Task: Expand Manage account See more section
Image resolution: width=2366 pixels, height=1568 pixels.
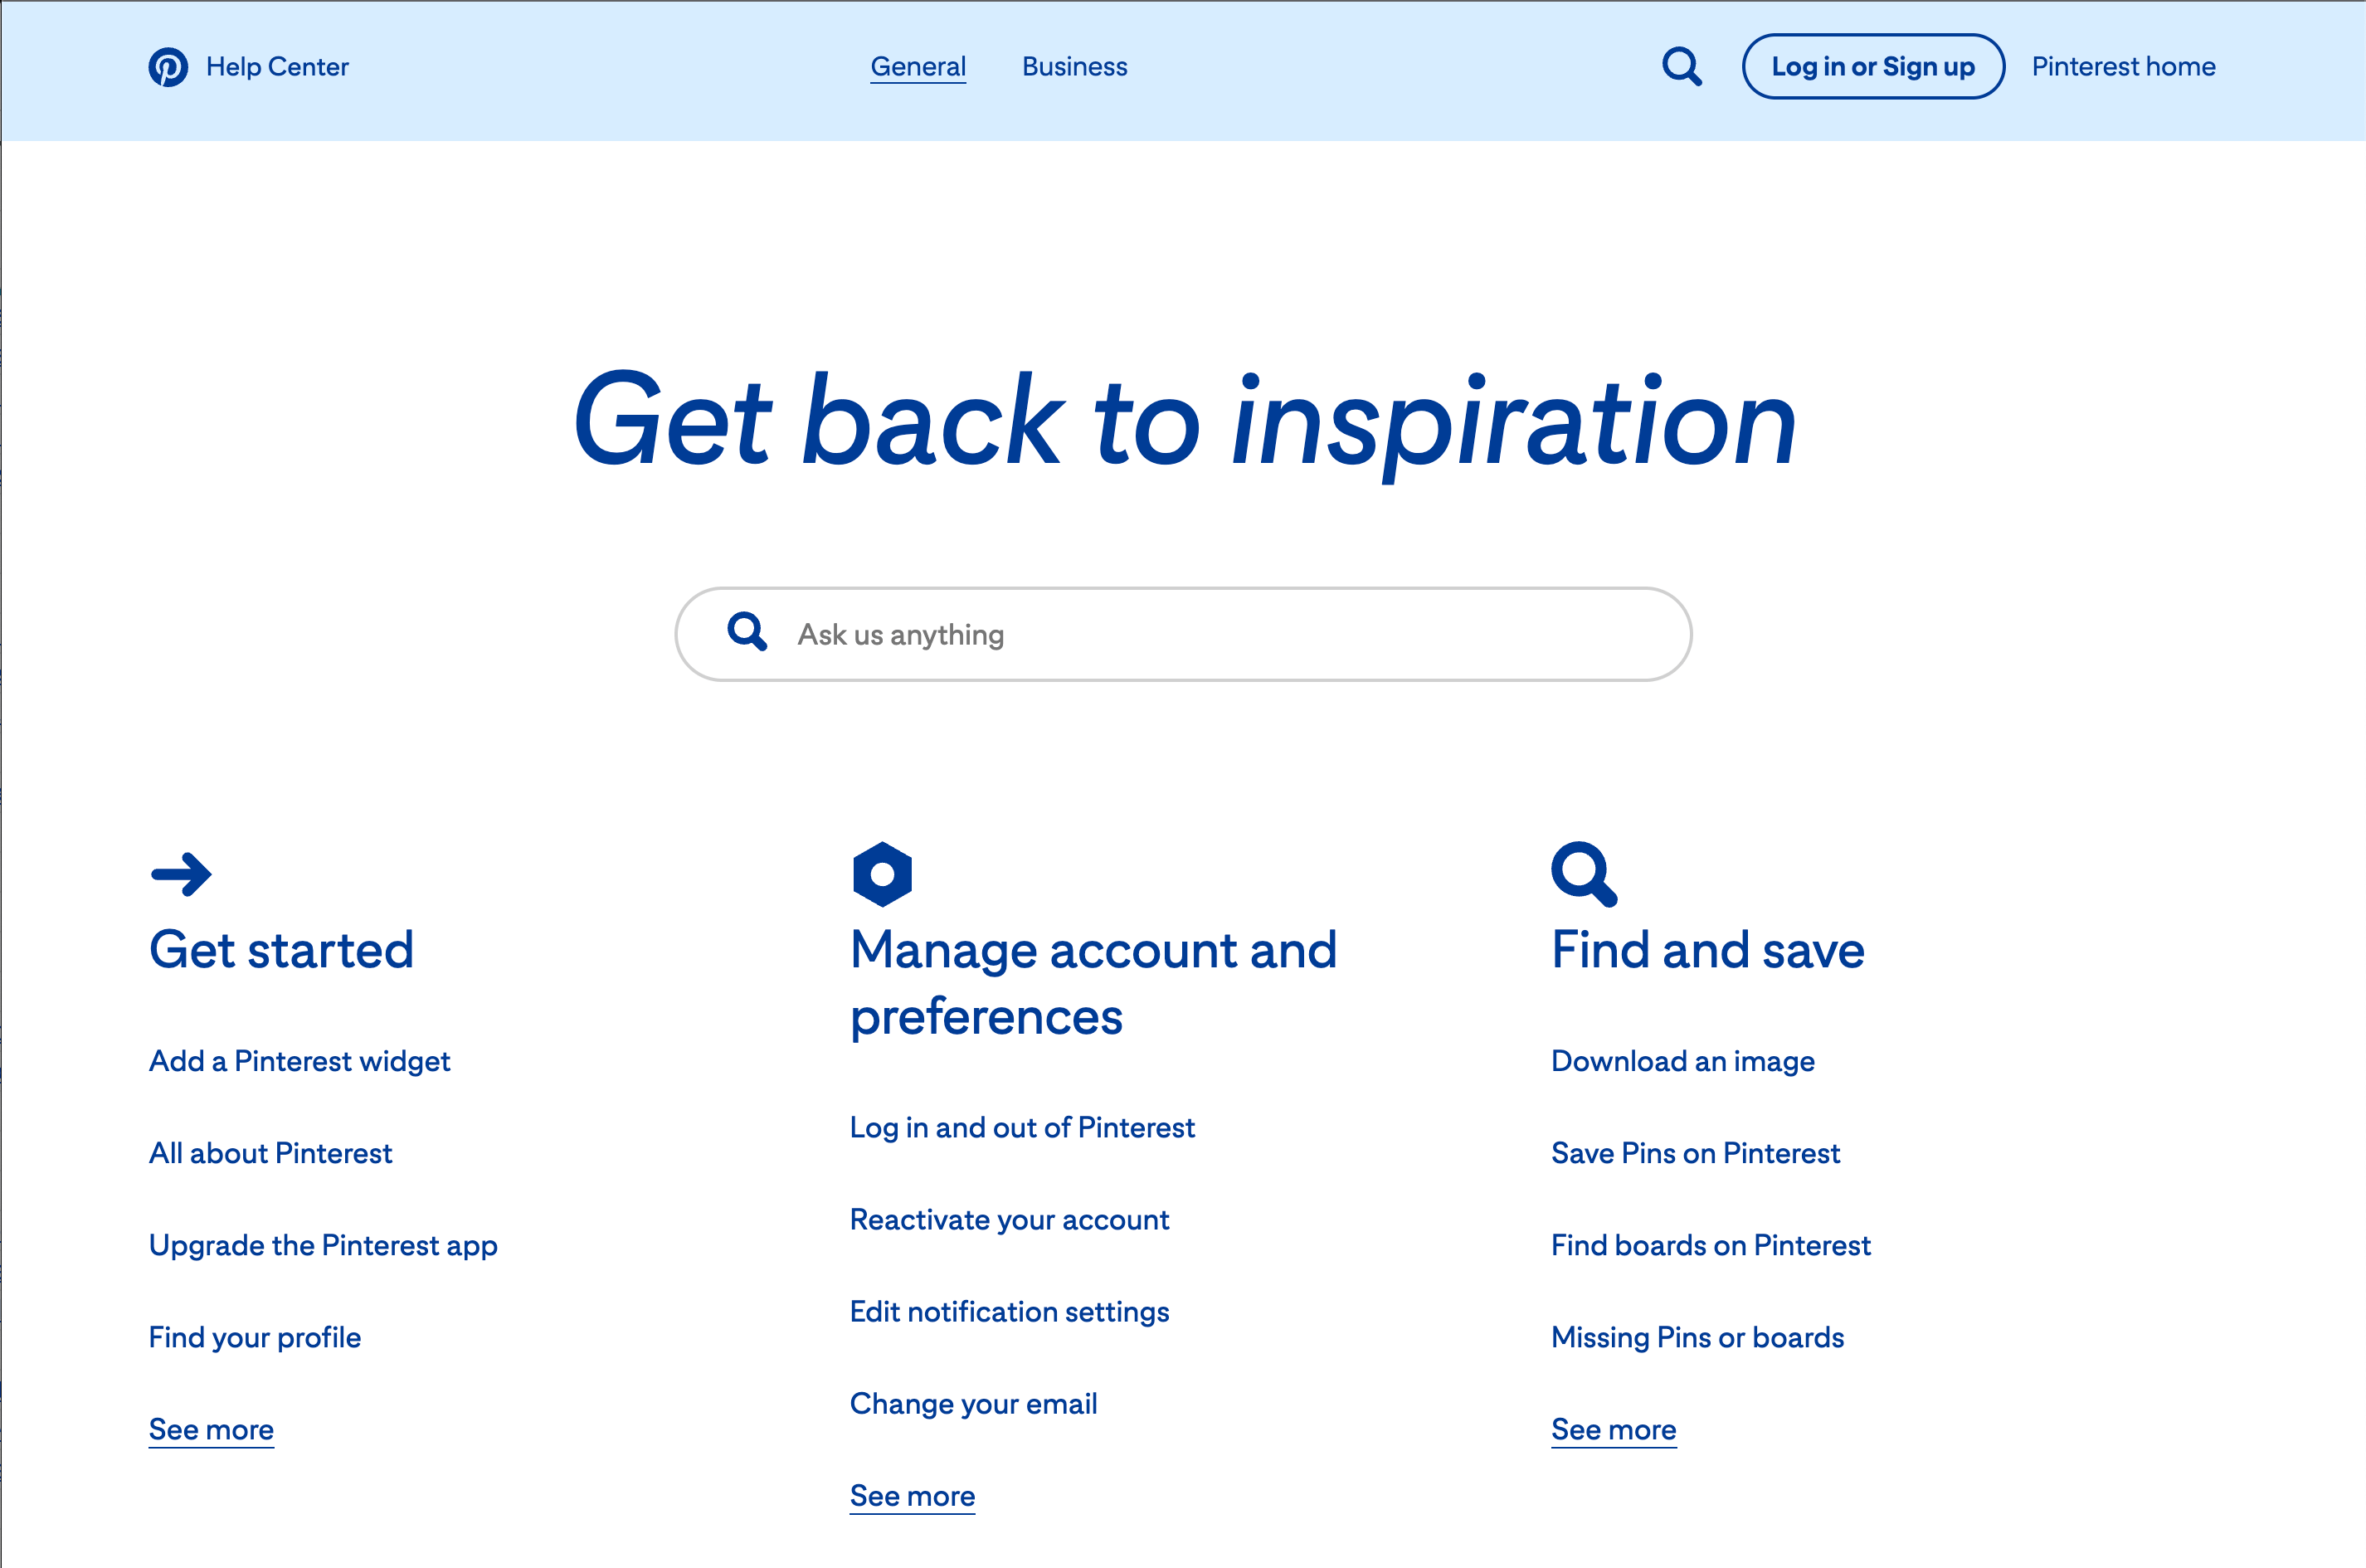Action: coord(912,1493)
